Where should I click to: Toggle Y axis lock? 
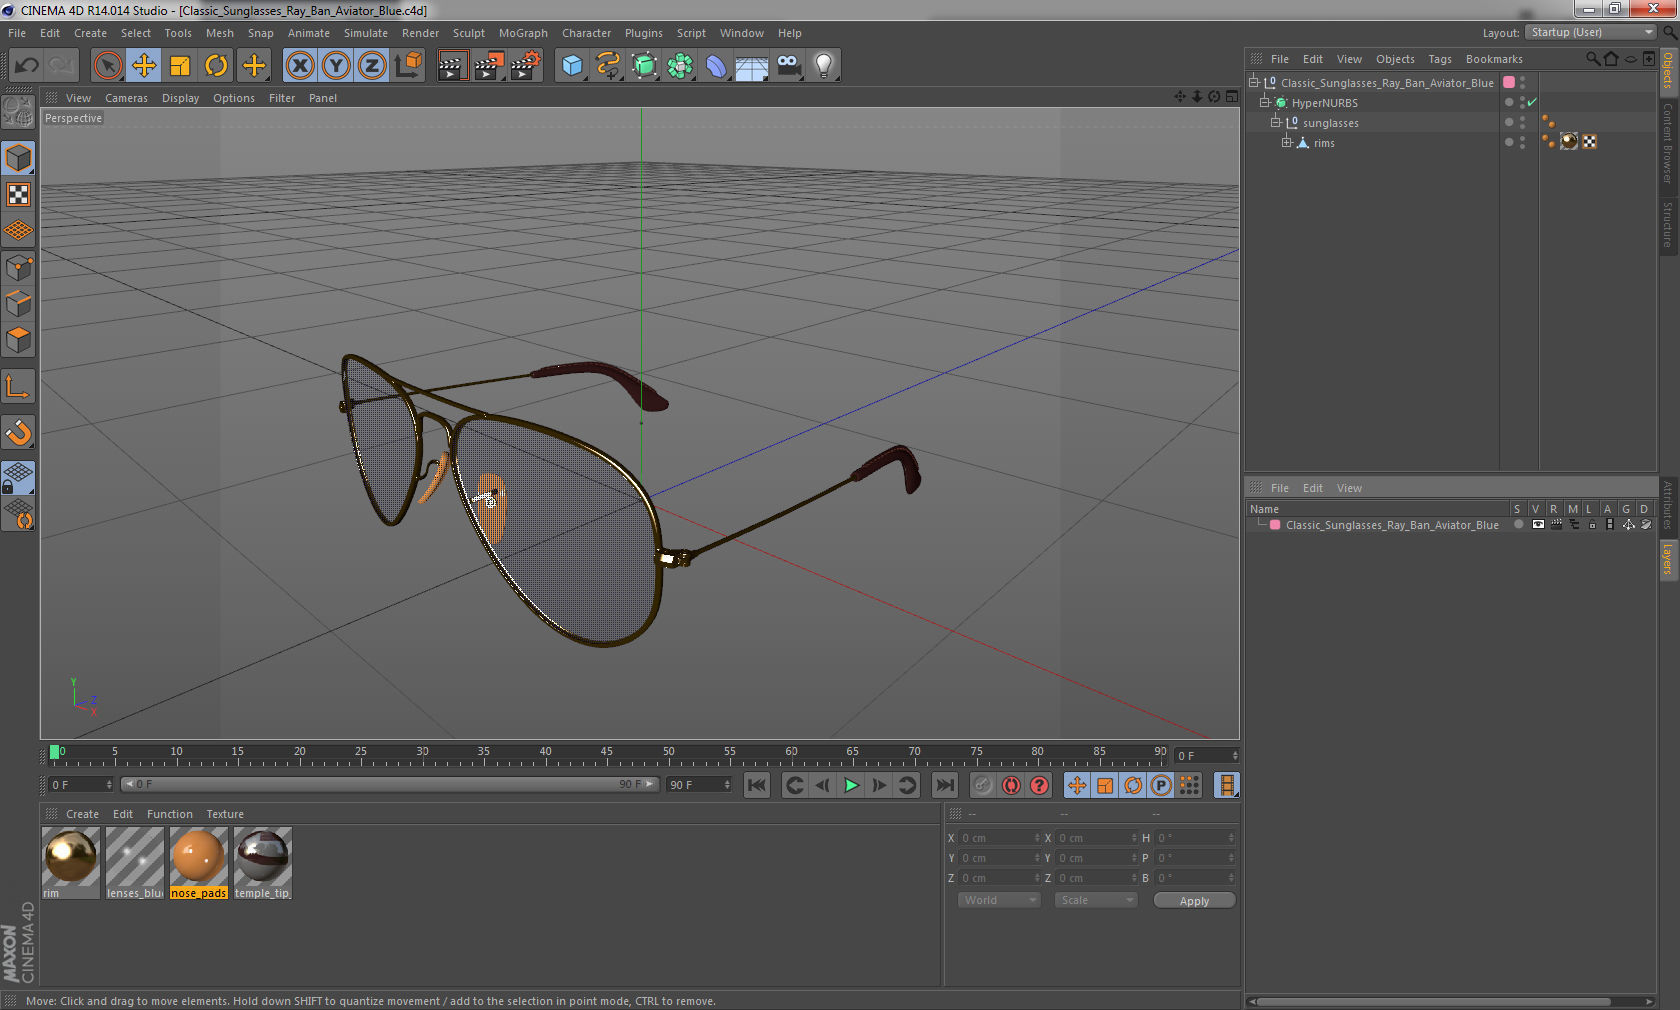(x=336, y=66)
